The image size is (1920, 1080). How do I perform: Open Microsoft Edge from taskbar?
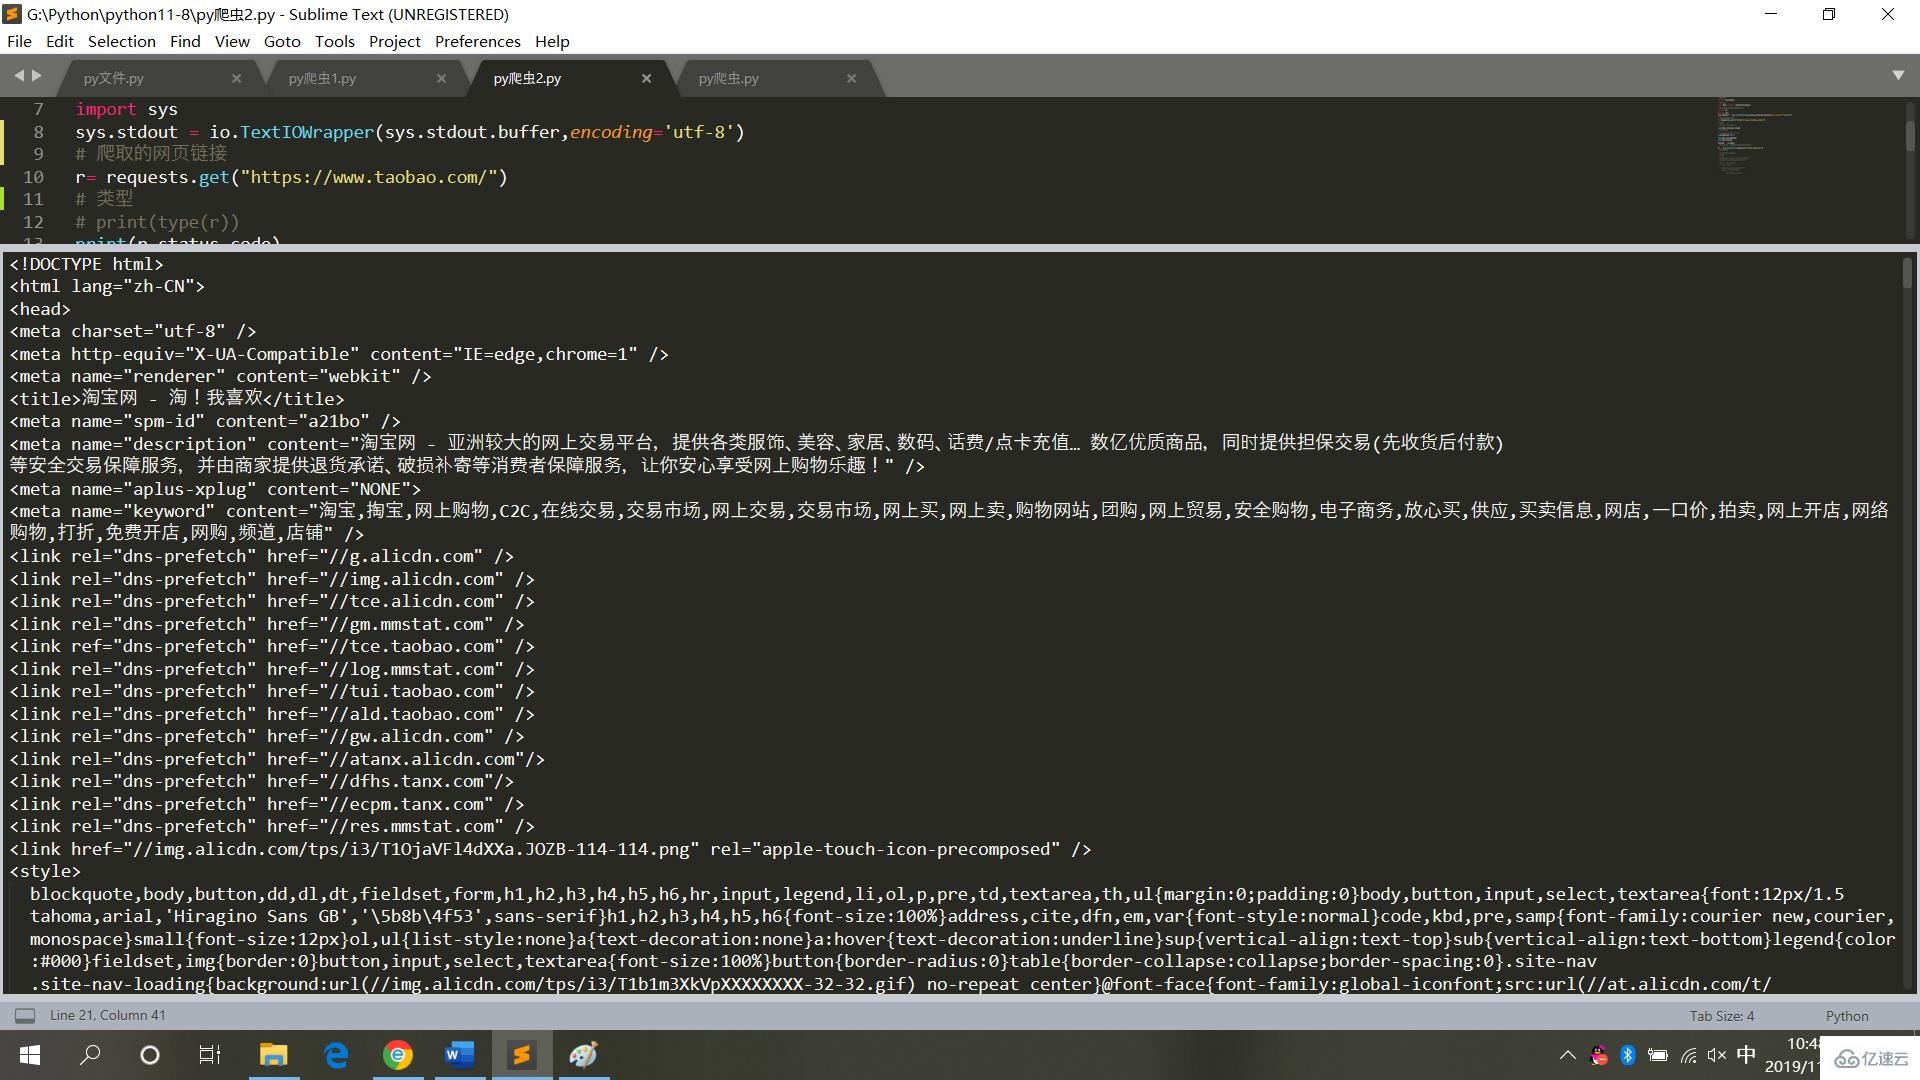point(336,1055)
